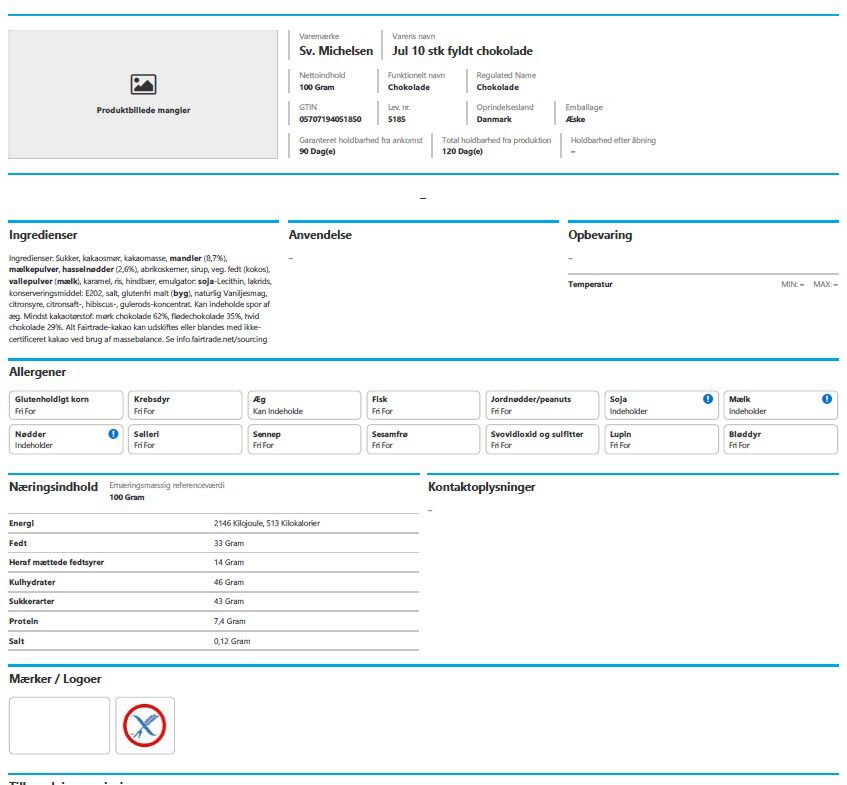
Task: Click the "Mærker / Logoer" section heading
Action: 55,679
